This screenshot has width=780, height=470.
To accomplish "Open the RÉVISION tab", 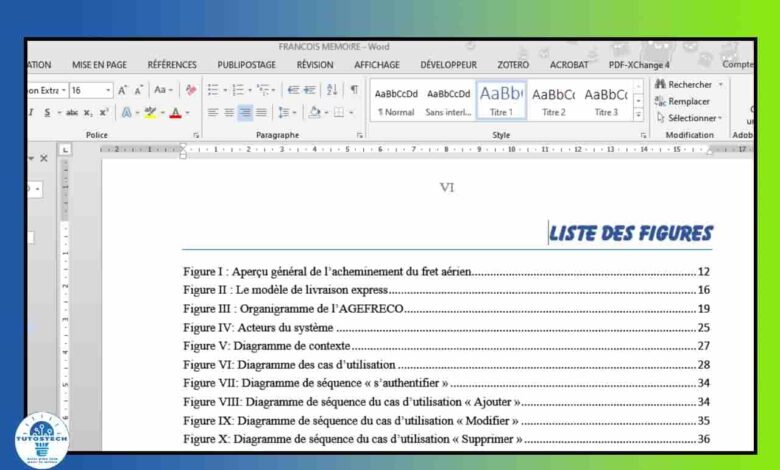I will click(315, 65).
